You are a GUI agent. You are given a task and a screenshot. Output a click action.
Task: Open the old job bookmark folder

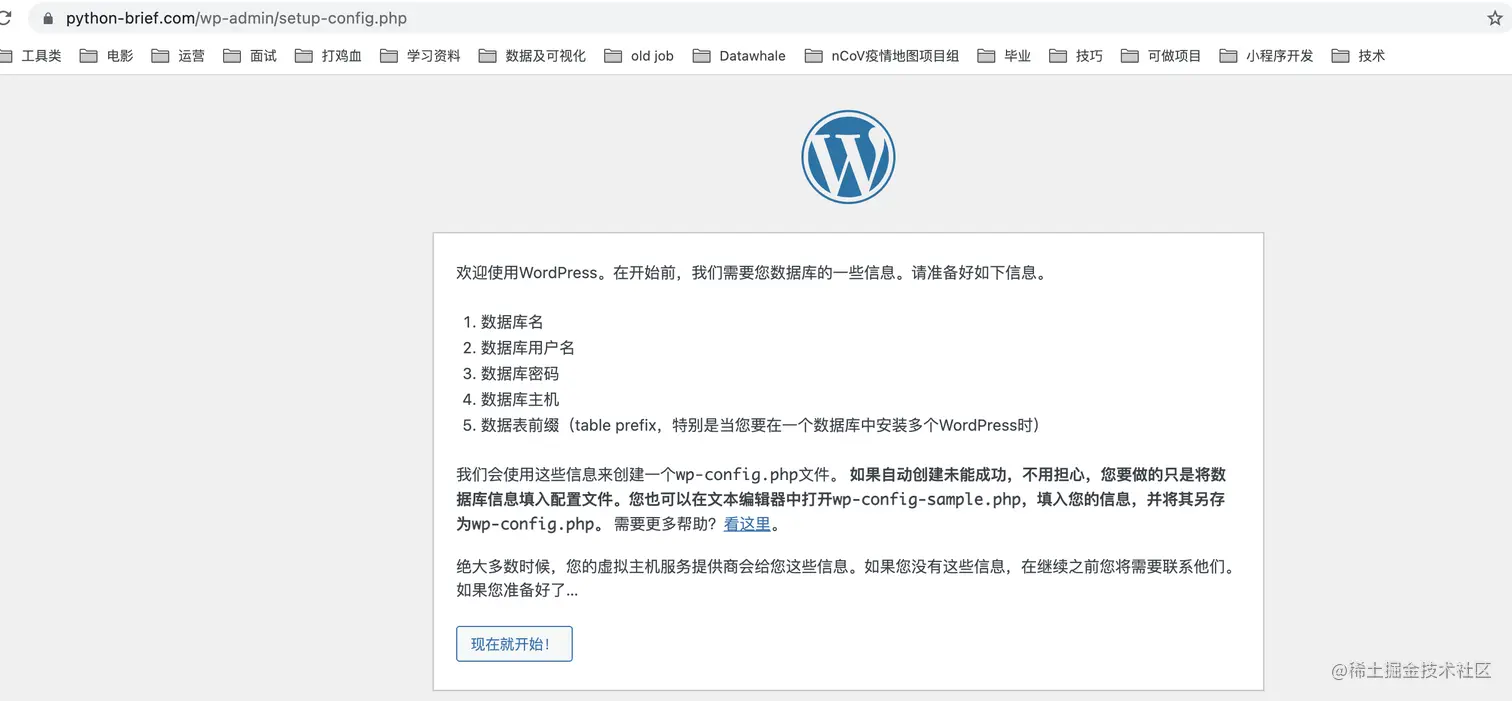click(639, 56)
